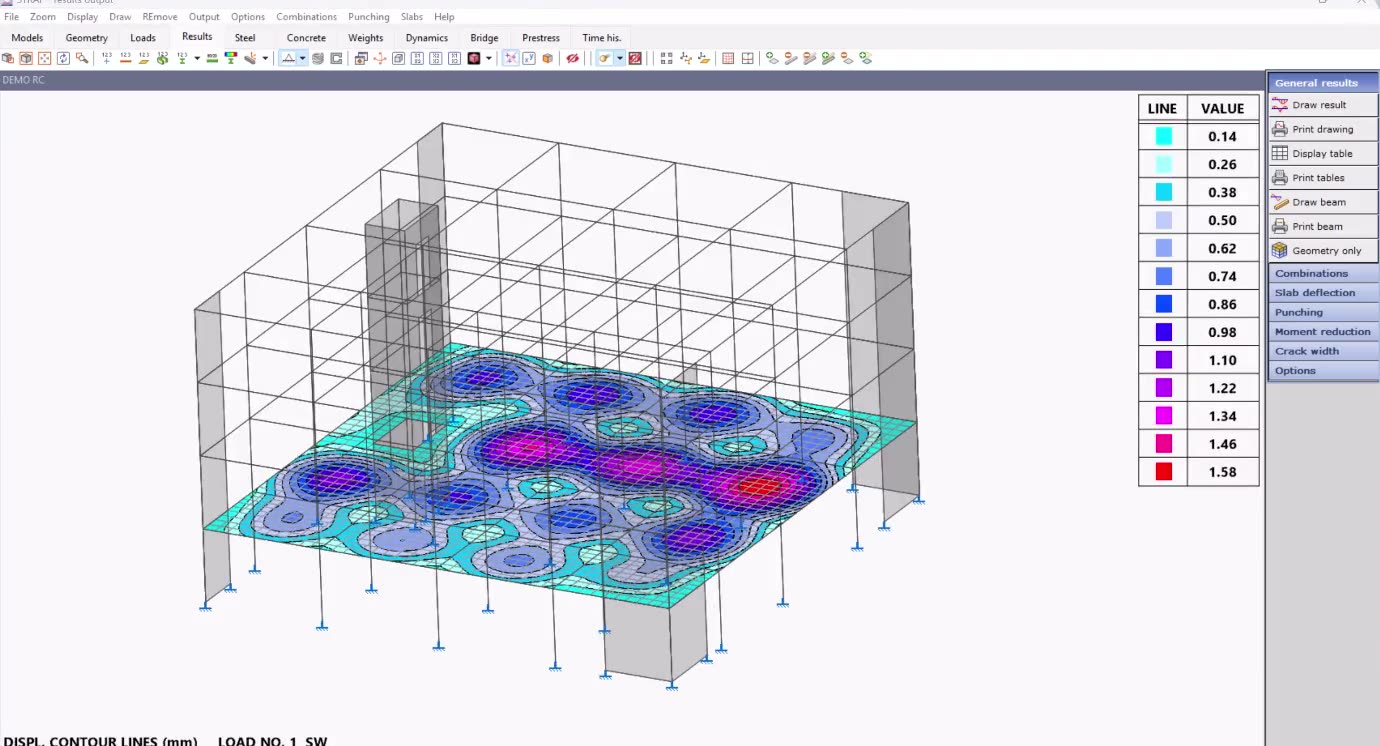Open dropdown arrow after beam load icon
The image size is (1380, 746).
tap(265, 58)
